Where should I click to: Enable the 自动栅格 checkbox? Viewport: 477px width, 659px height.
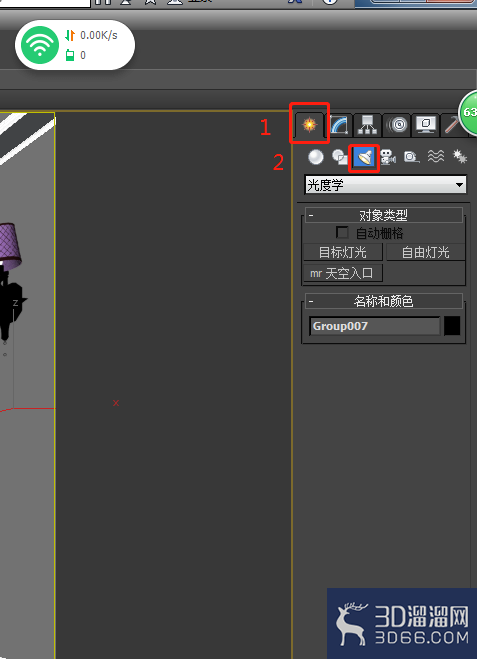(x=342, y=232)
